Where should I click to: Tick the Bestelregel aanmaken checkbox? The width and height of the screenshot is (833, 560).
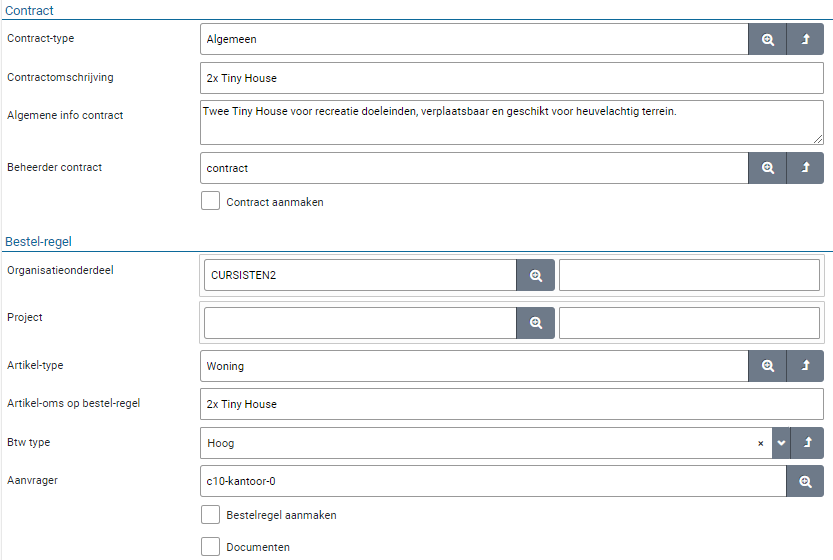210,515
